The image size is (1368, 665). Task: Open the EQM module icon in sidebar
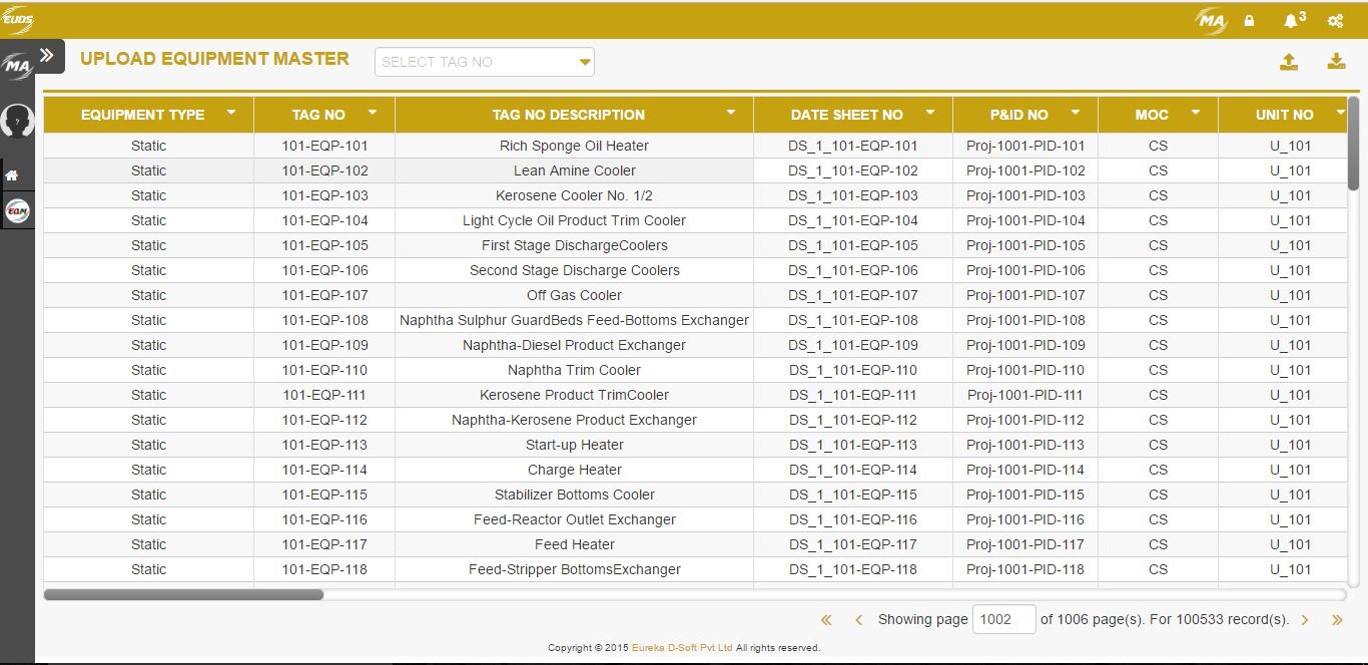(x=17, y=211)
